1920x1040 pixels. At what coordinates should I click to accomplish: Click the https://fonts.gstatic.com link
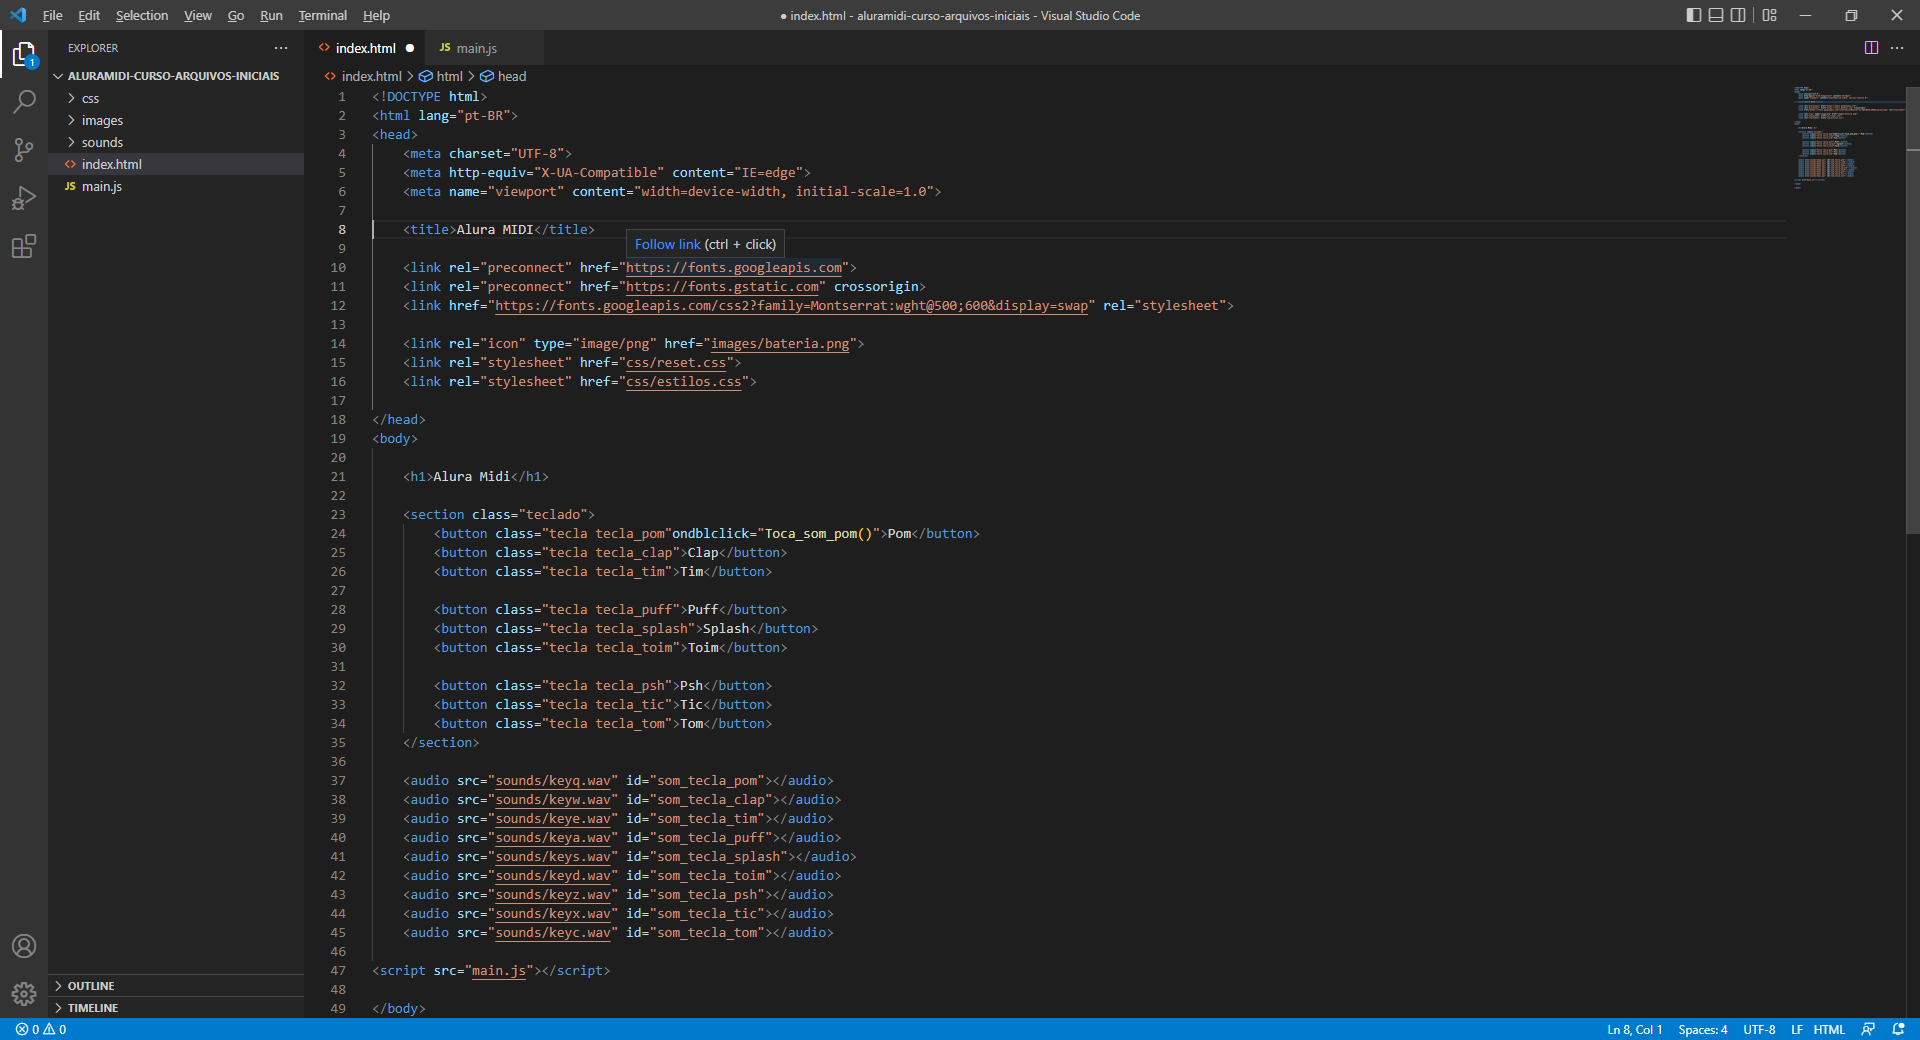[722, 286]
